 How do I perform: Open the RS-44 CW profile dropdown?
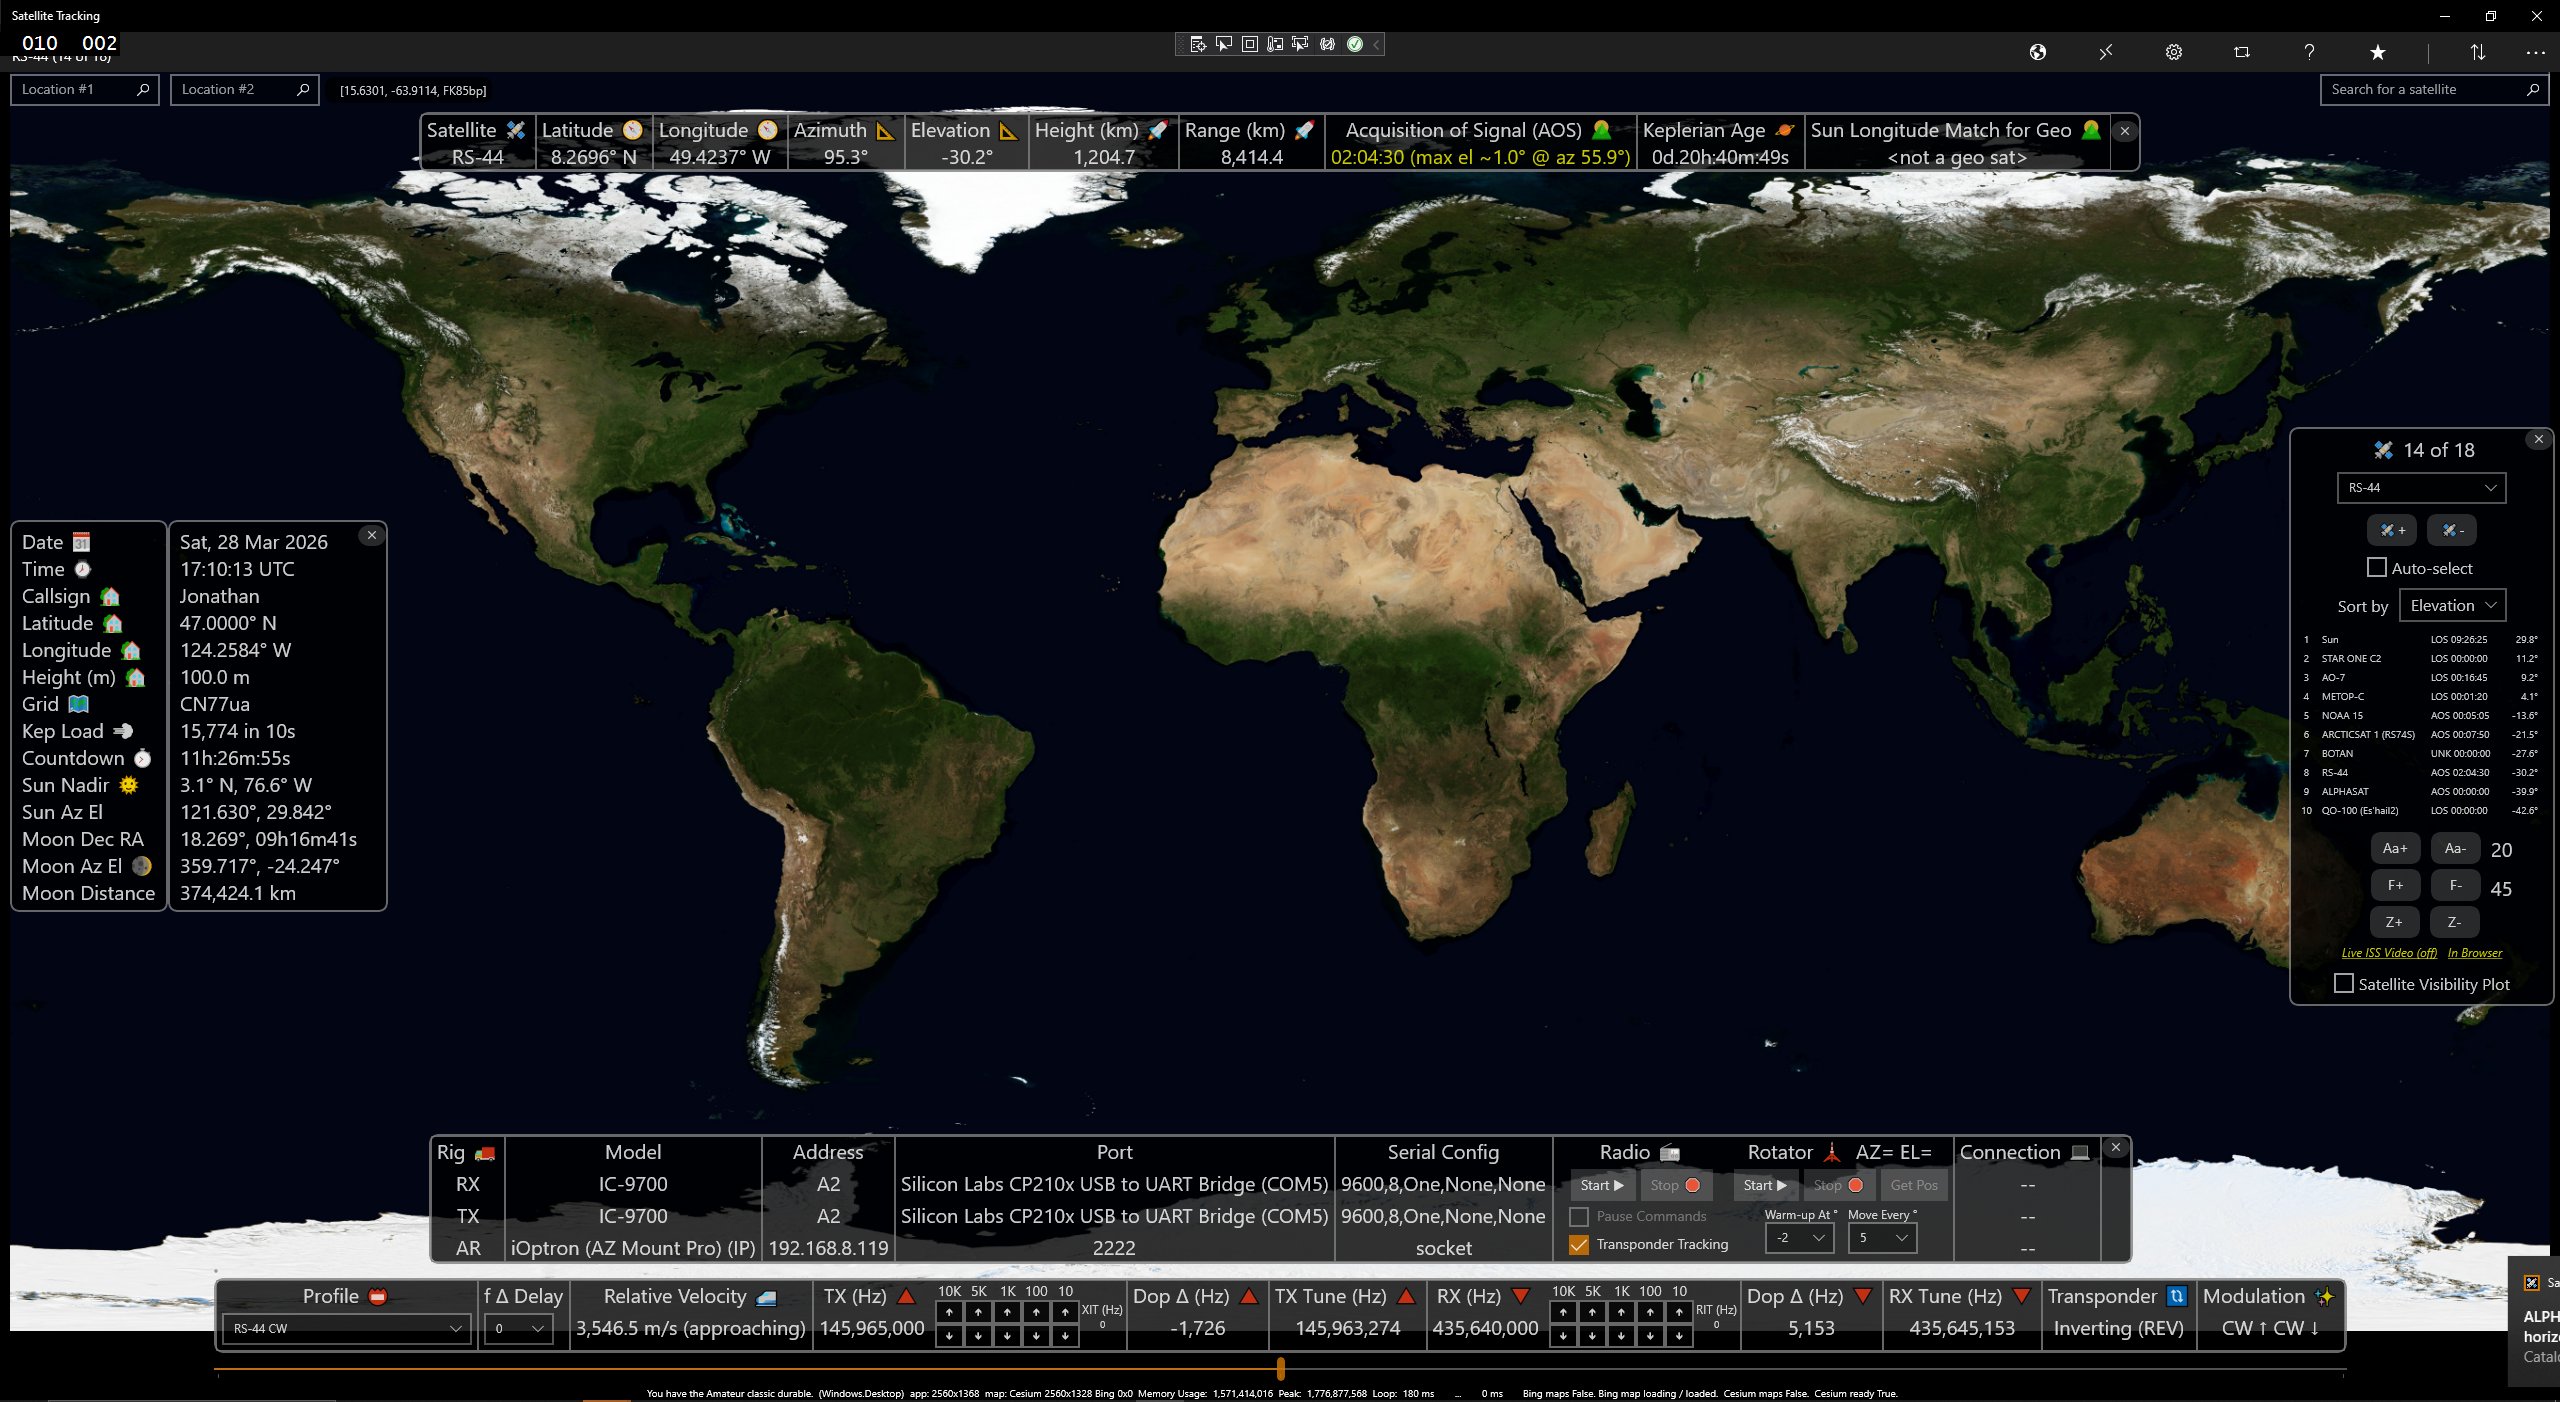[346, 1329]
